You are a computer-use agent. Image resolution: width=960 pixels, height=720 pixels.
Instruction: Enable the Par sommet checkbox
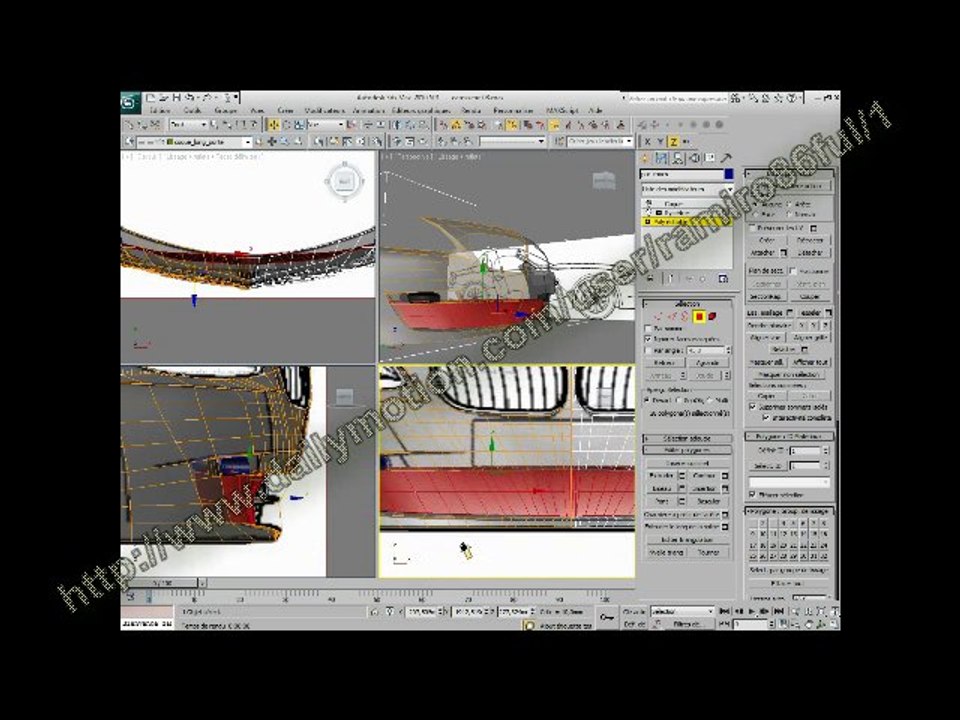pyautogui.click(x=648, y=328)
